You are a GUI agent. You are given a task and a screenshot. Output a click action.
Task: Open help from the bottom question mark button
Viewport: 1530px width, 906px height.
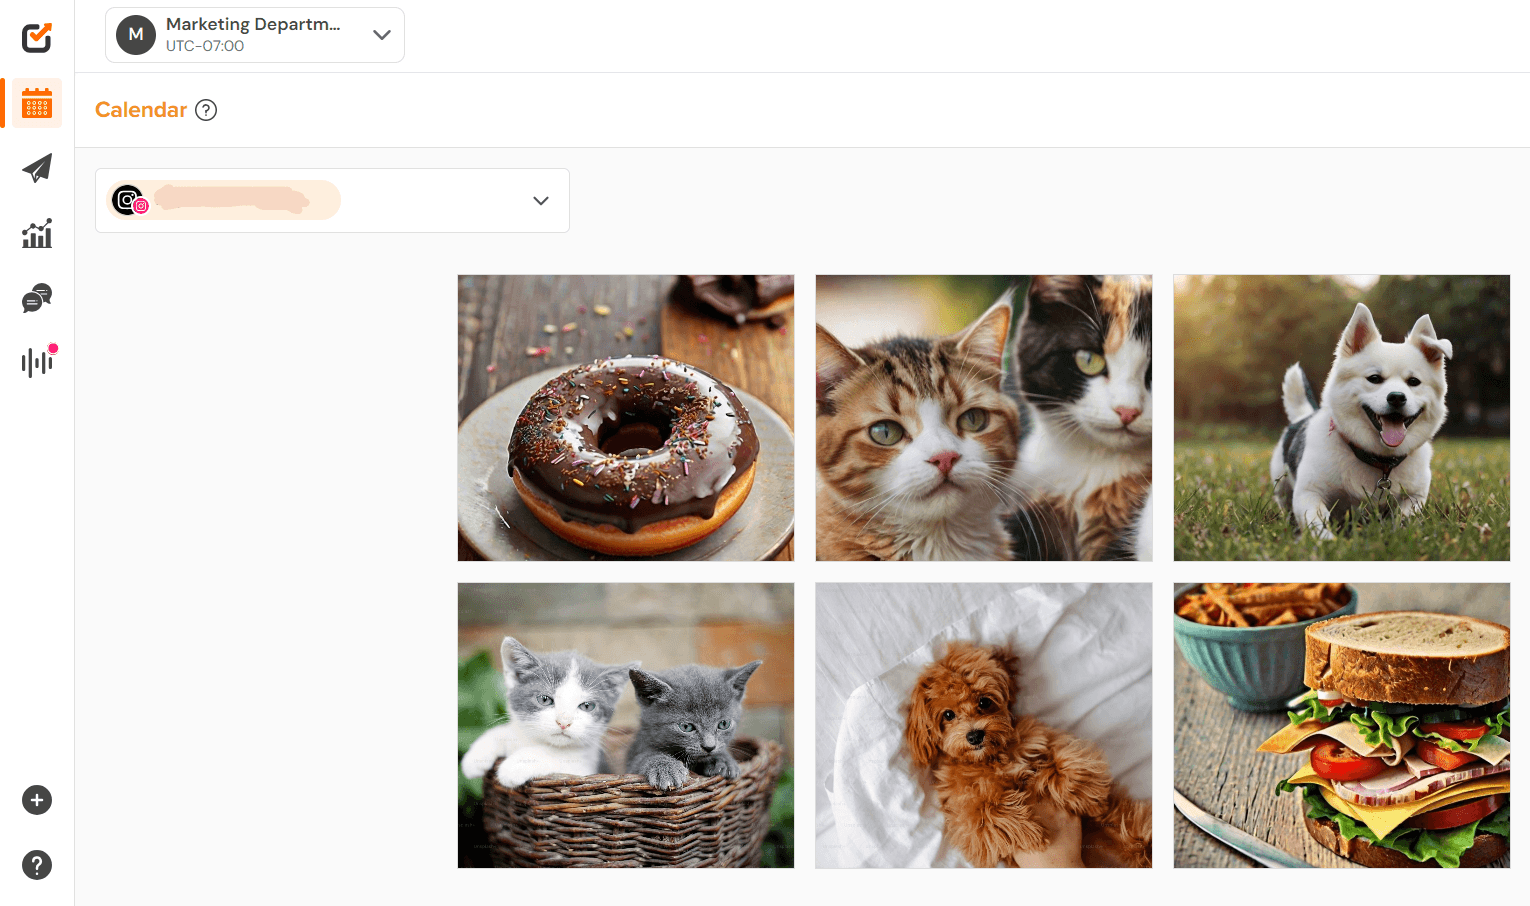pyautogui.click(x=36, y=865)
